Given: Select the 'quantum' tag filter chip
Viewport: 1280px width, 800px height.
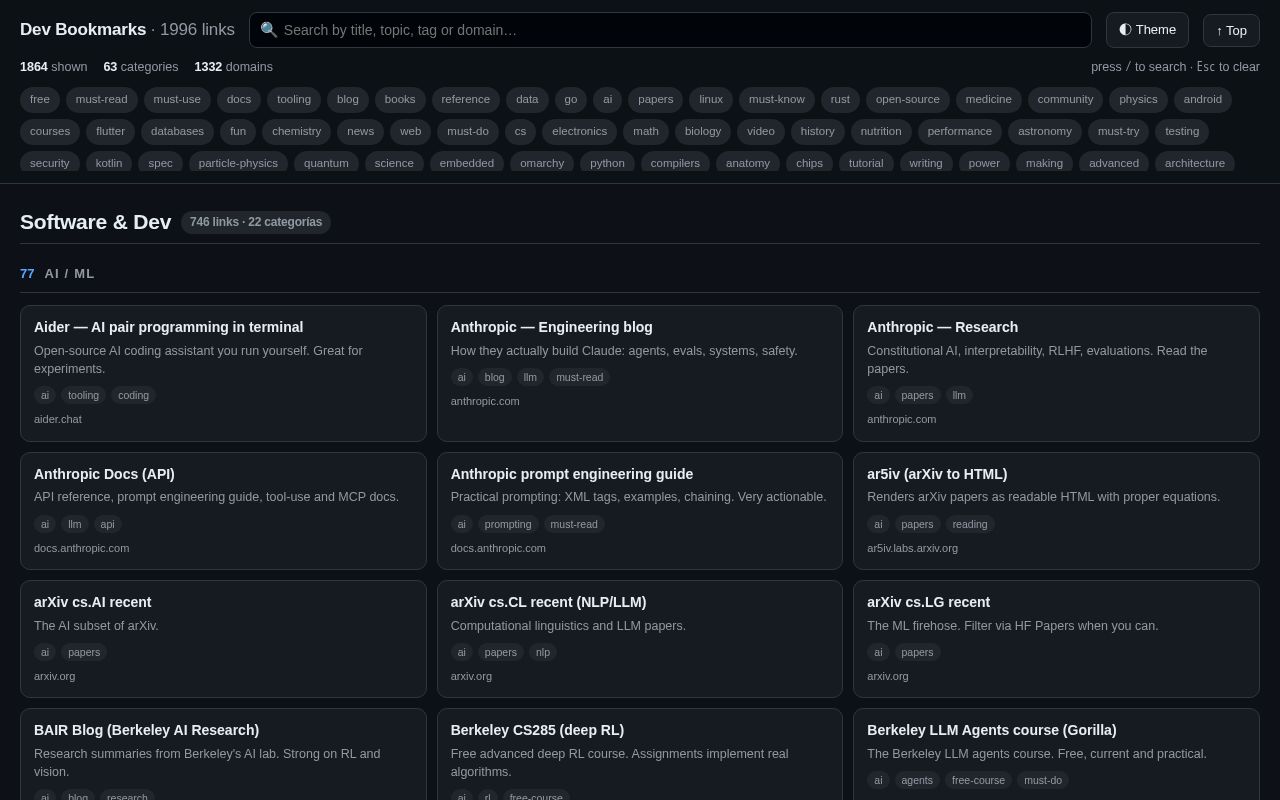Looking at the screenshot, I should click(326, 162).
